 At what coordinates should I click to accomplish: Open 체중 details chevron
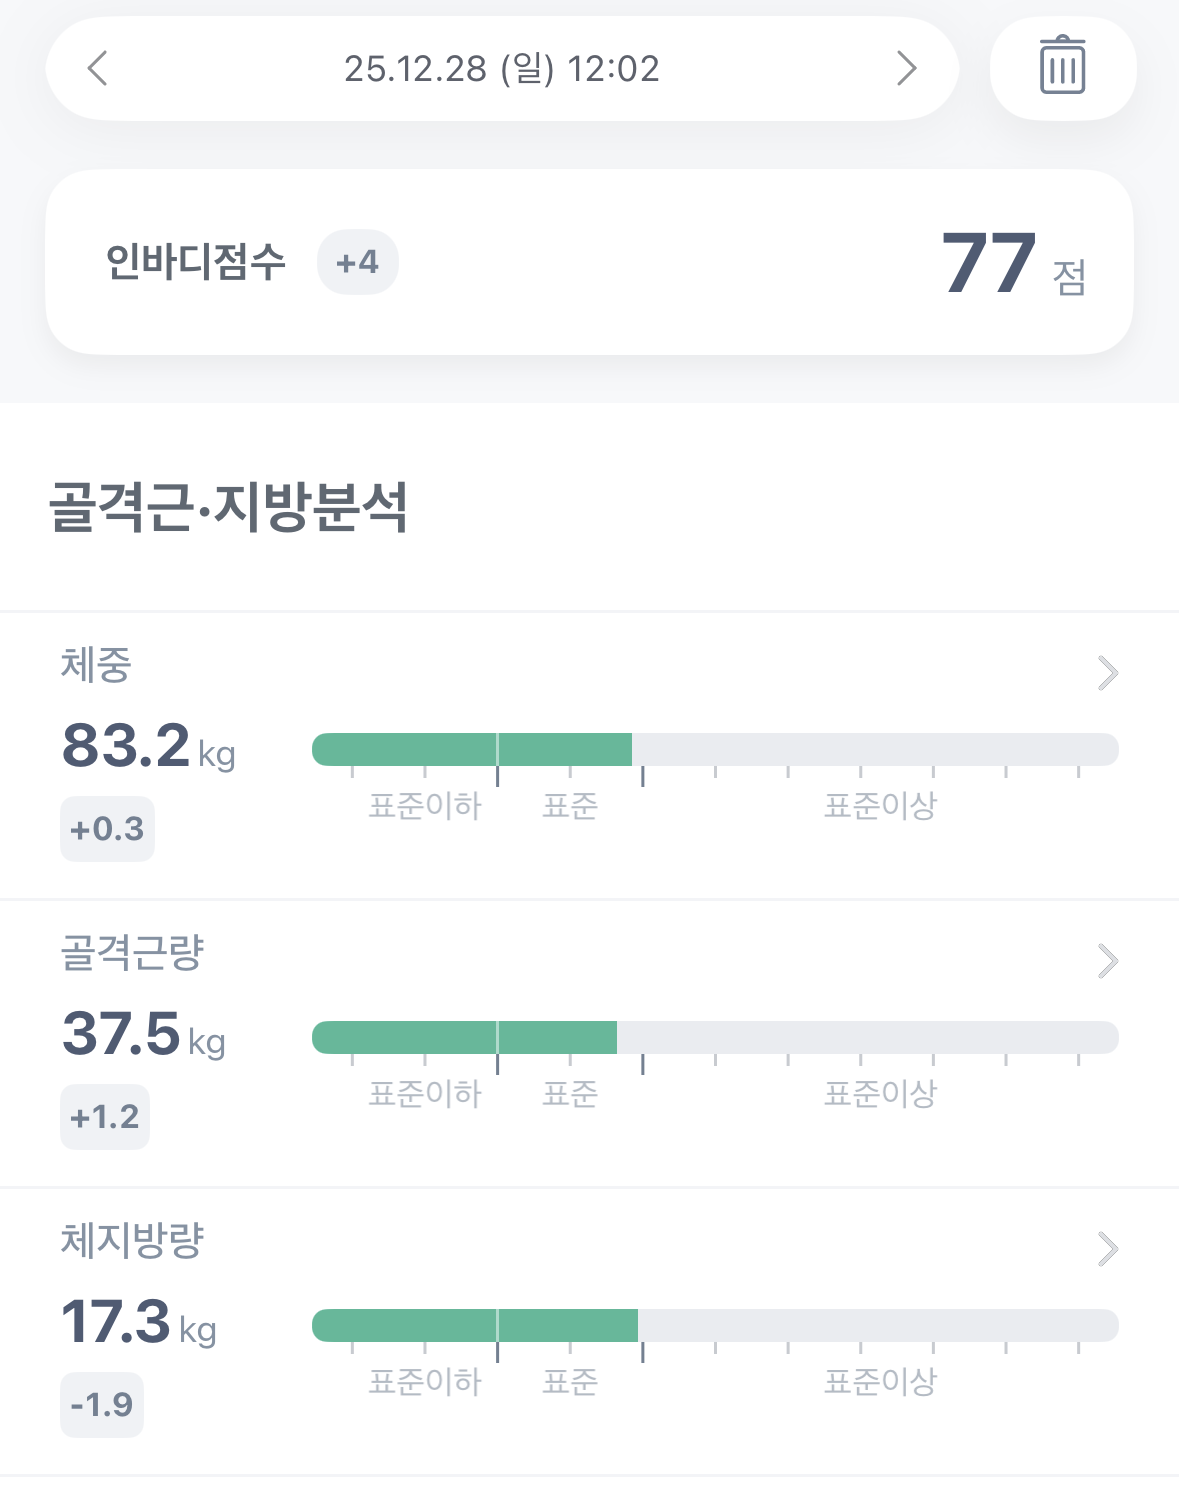(x=1107, y=673)
